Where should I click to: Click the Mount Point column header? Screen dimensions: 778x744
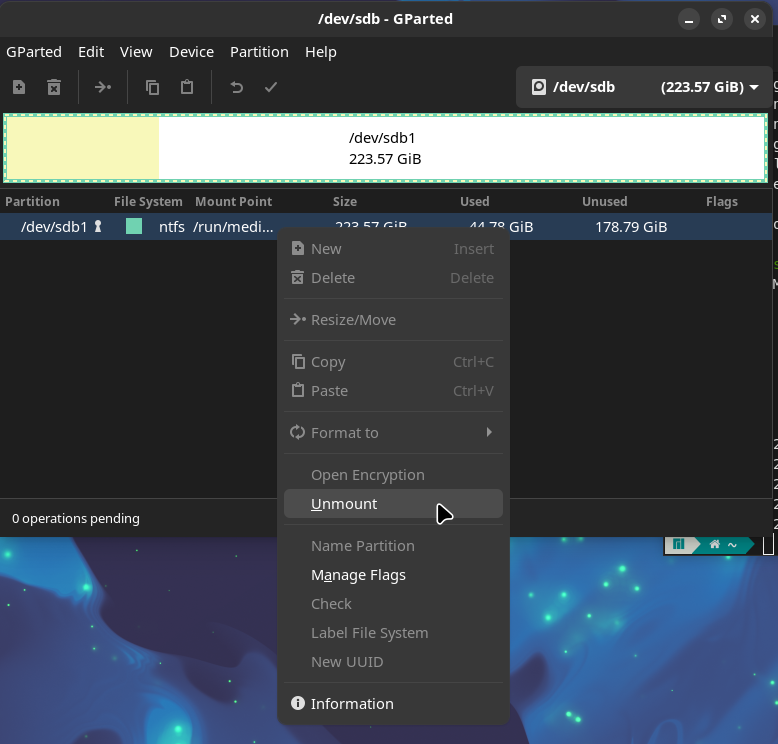[233, 202]
